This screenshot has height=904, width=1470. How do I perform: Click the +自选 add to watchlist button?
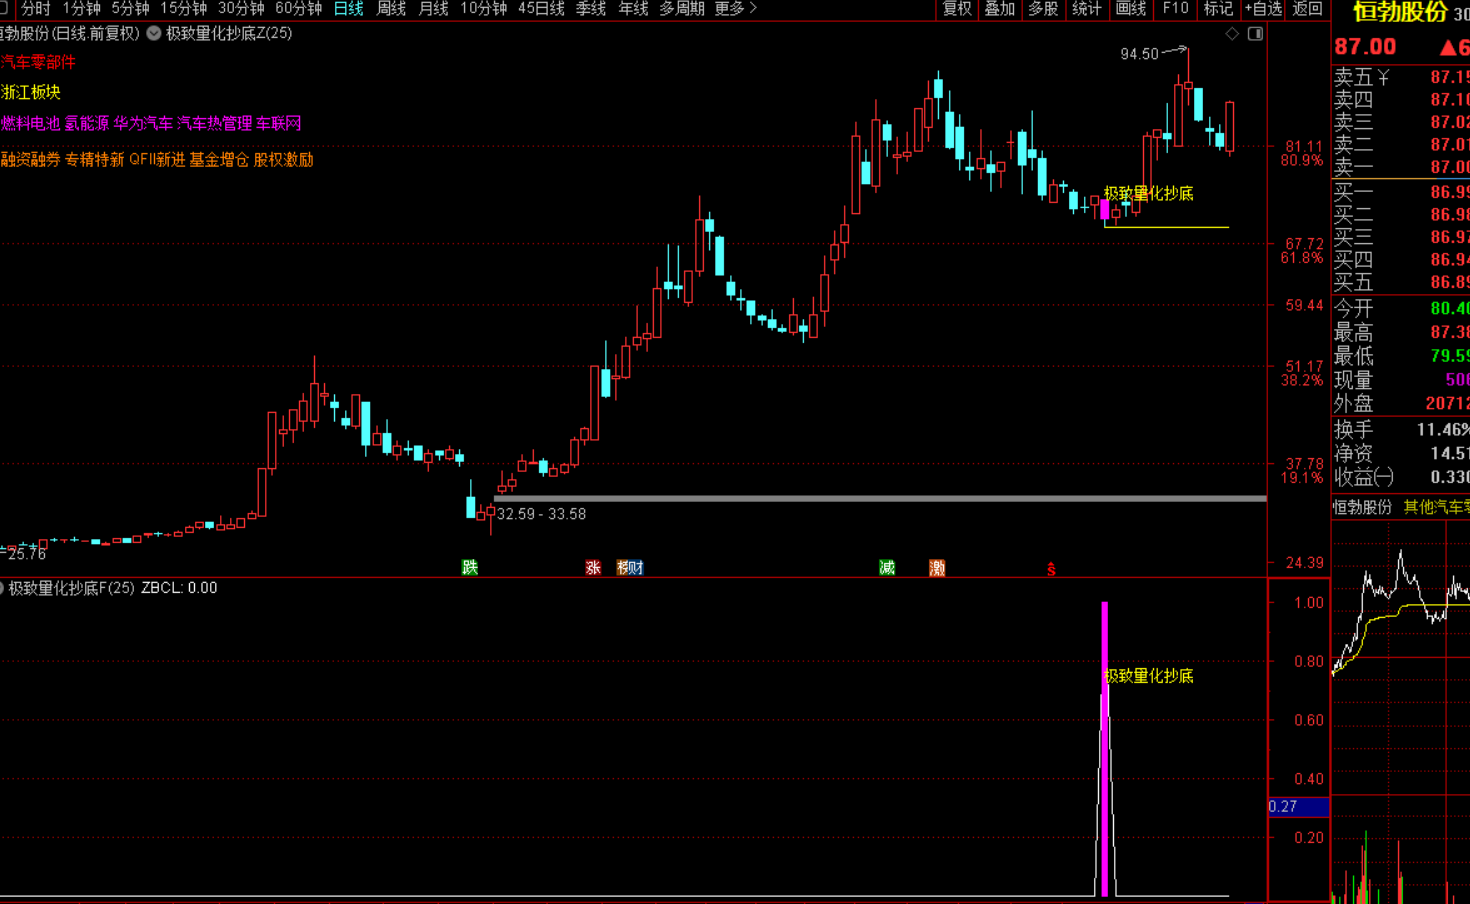(x=1263, y=9)
